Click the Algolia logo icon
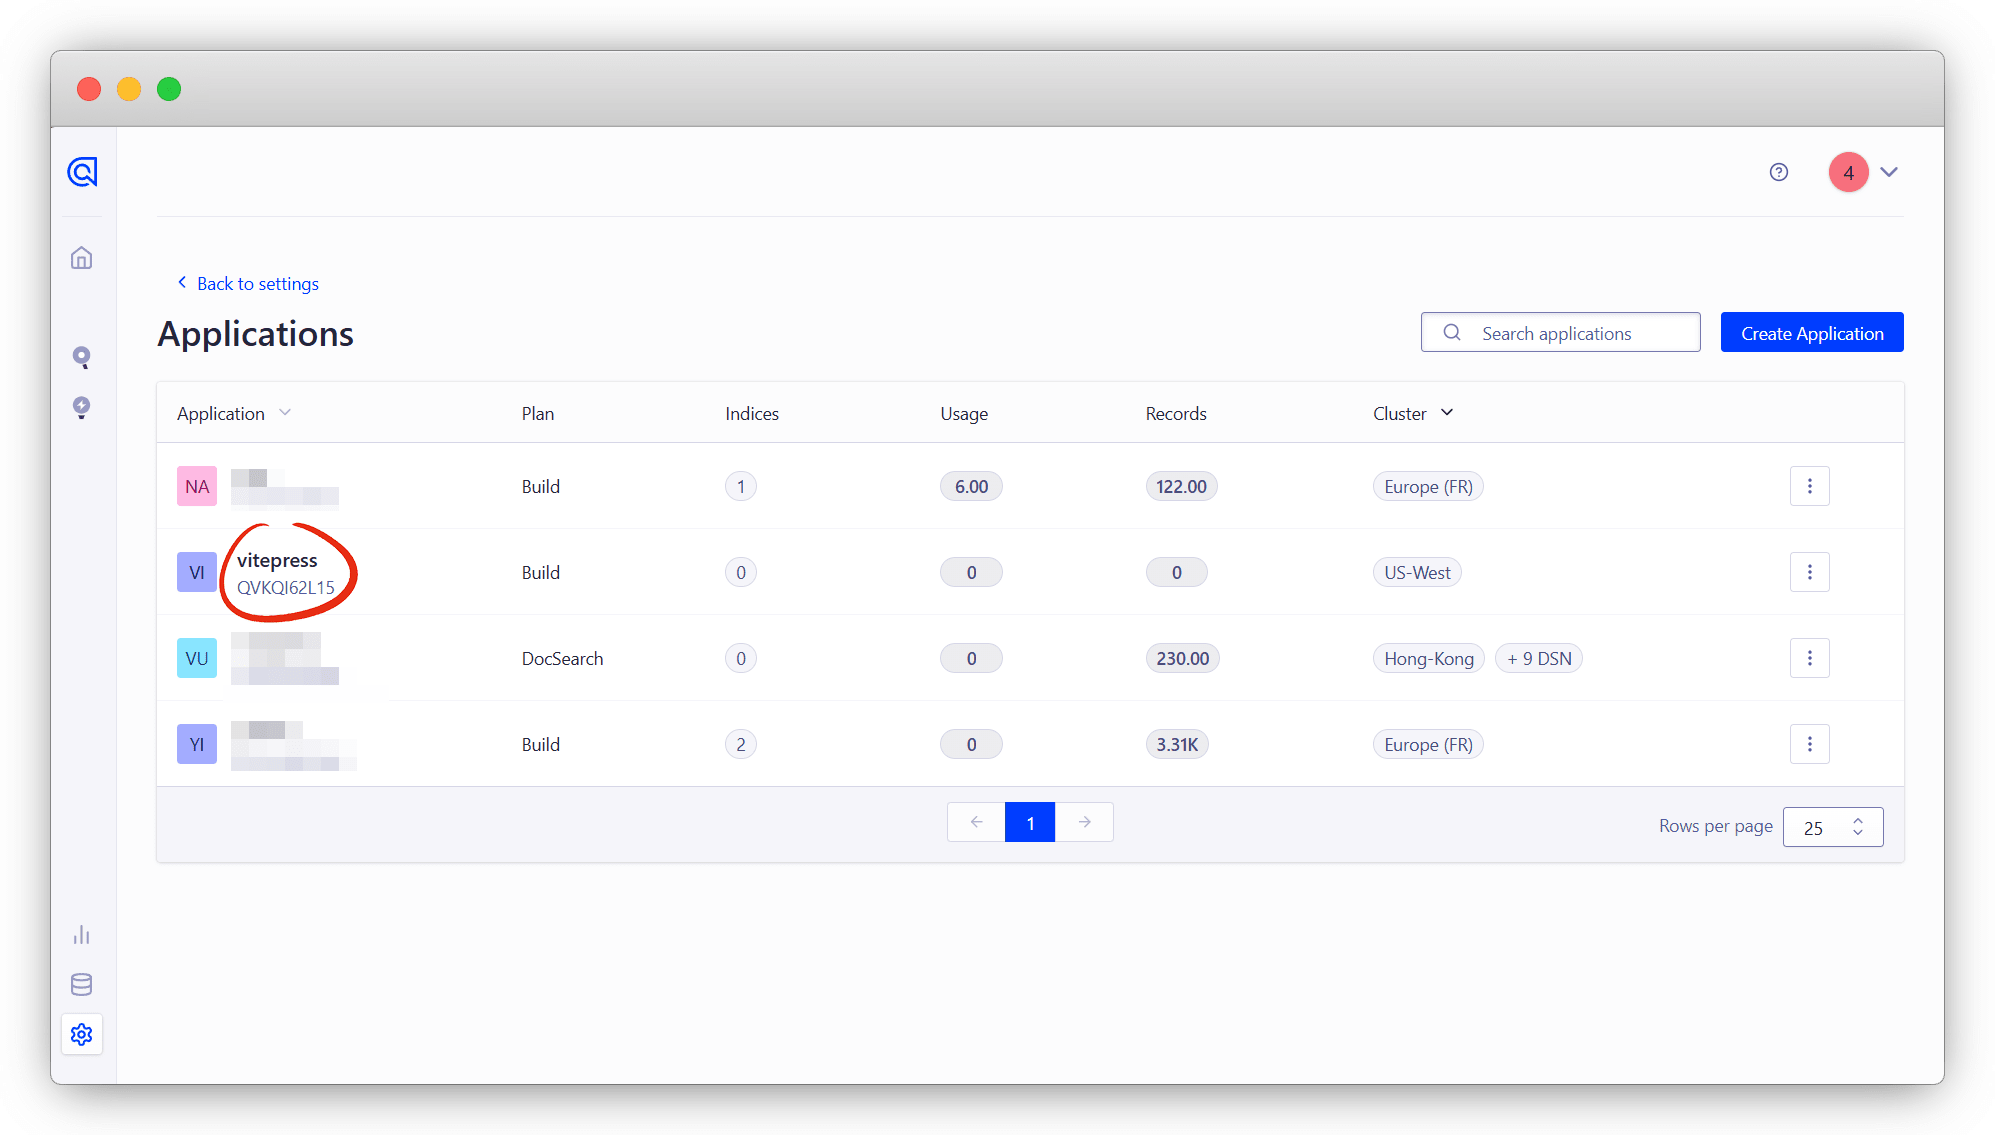 82,172
